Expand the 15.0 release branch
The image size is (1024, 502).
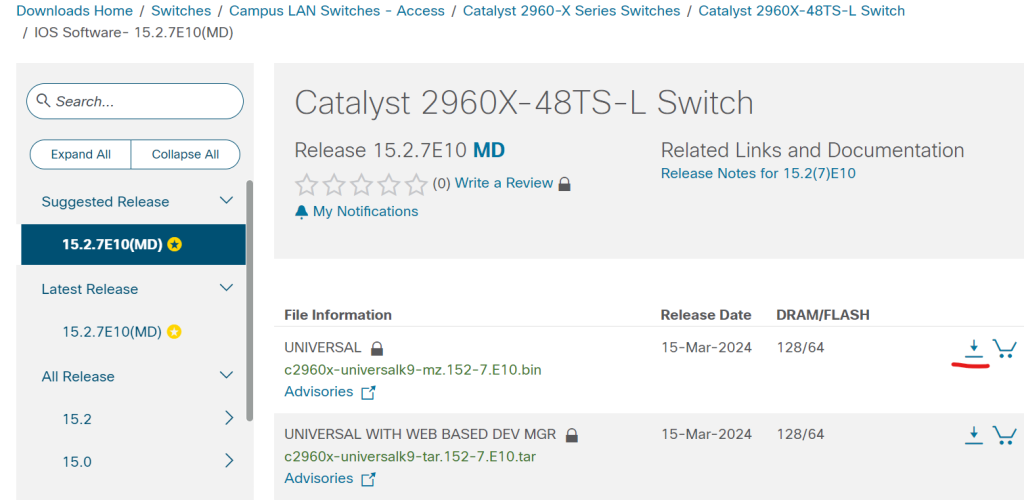[x=229, y=461]
